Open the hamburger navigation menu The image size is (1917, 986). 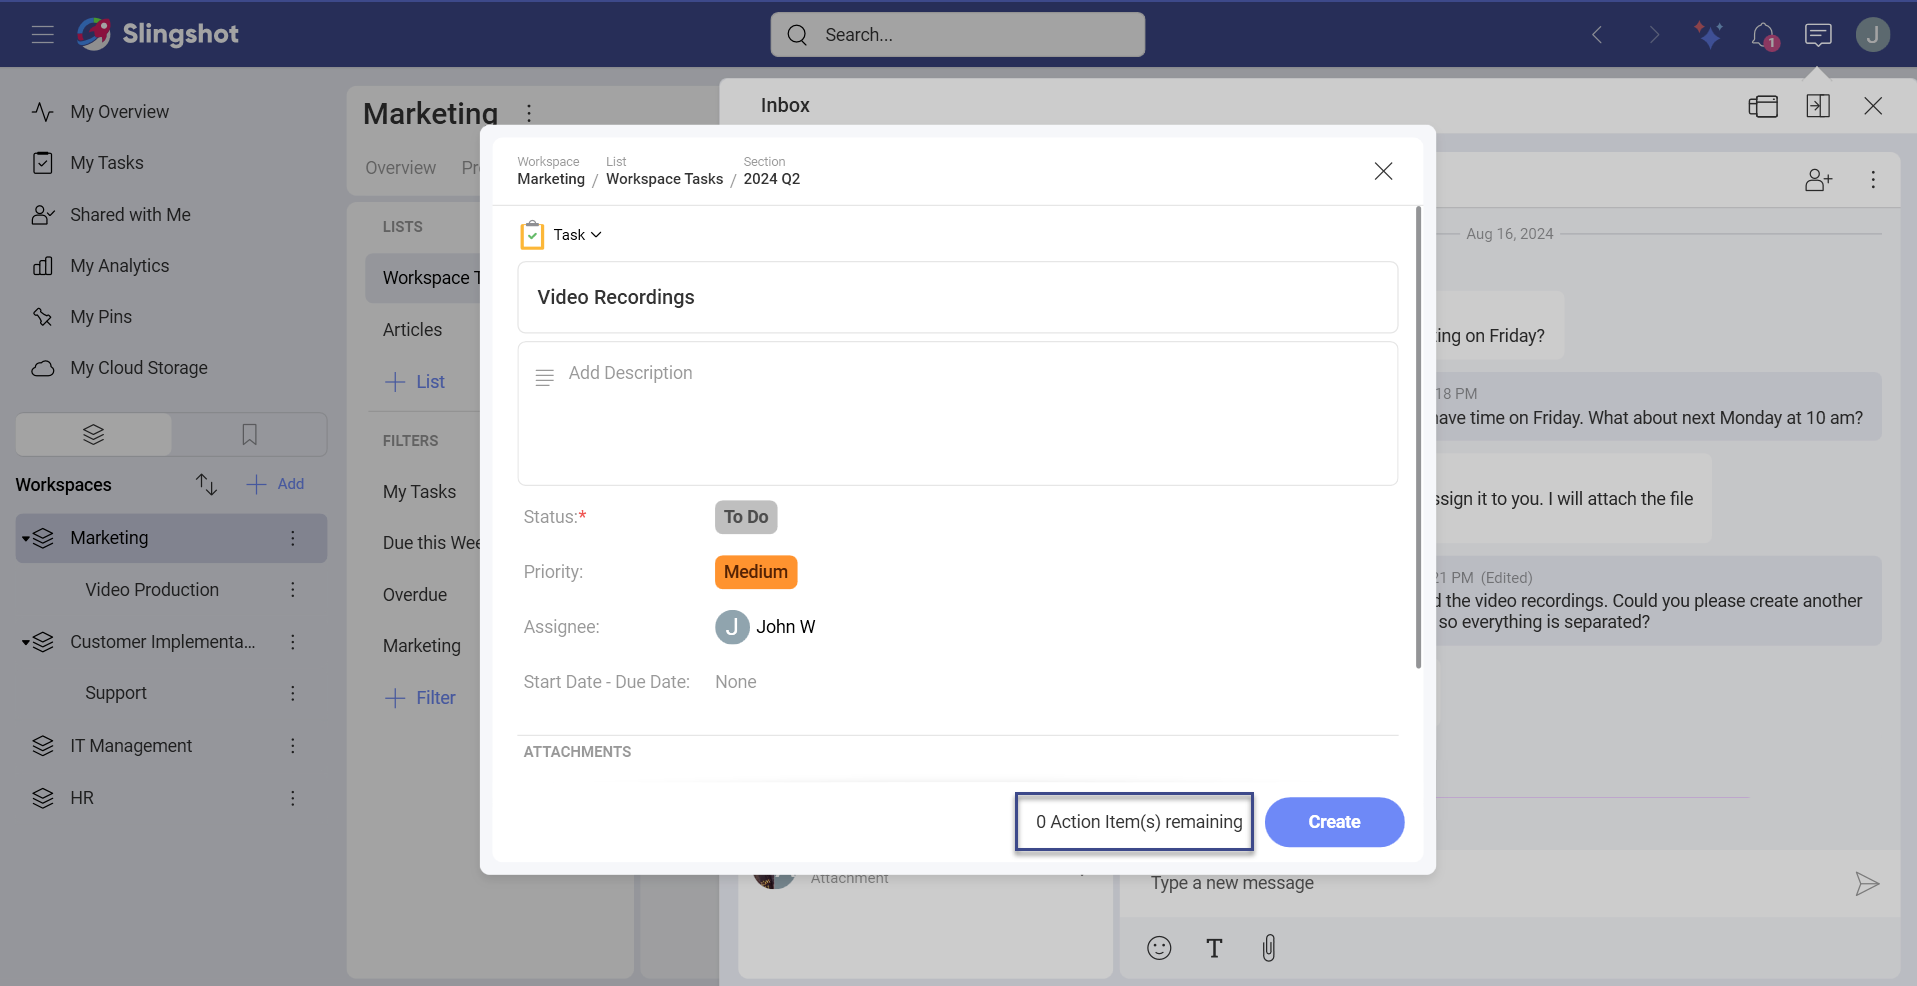click(42, 35)
